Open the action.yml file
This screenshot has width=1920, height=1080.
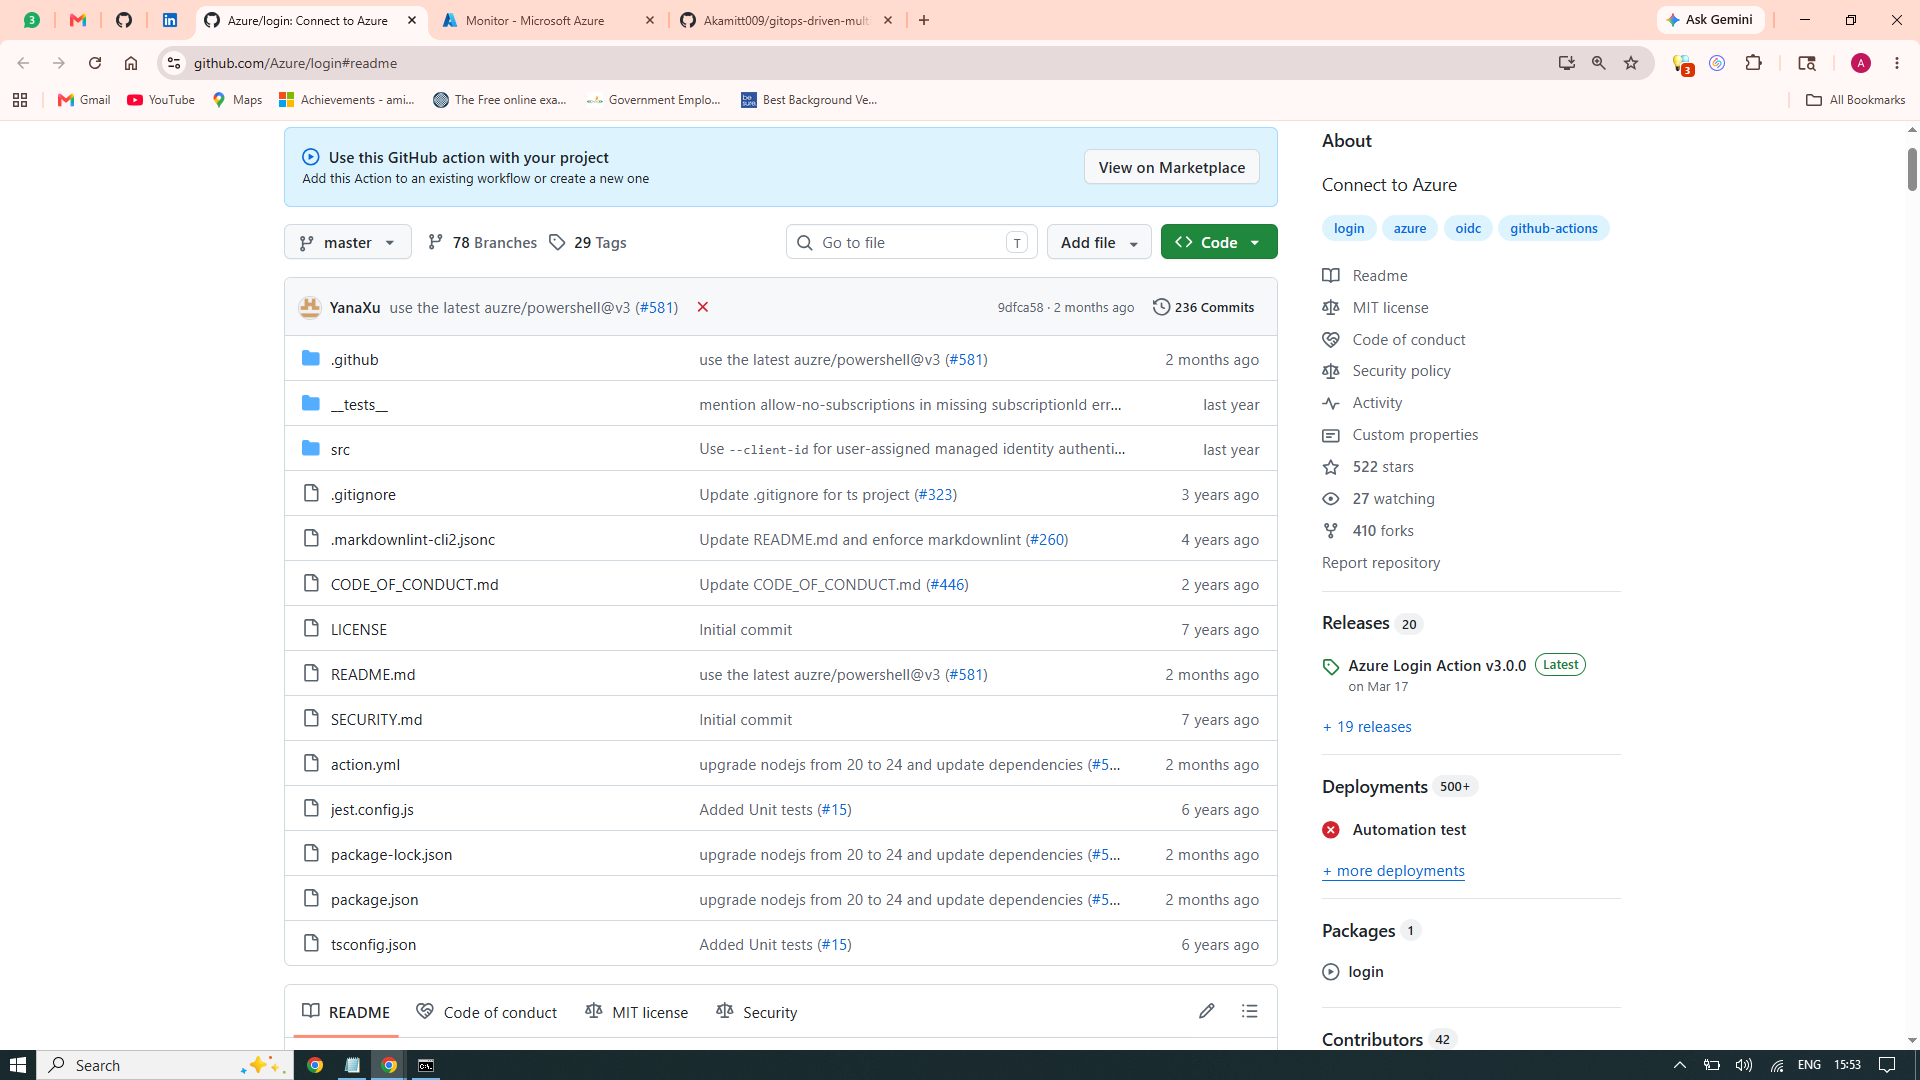(365, 764)
